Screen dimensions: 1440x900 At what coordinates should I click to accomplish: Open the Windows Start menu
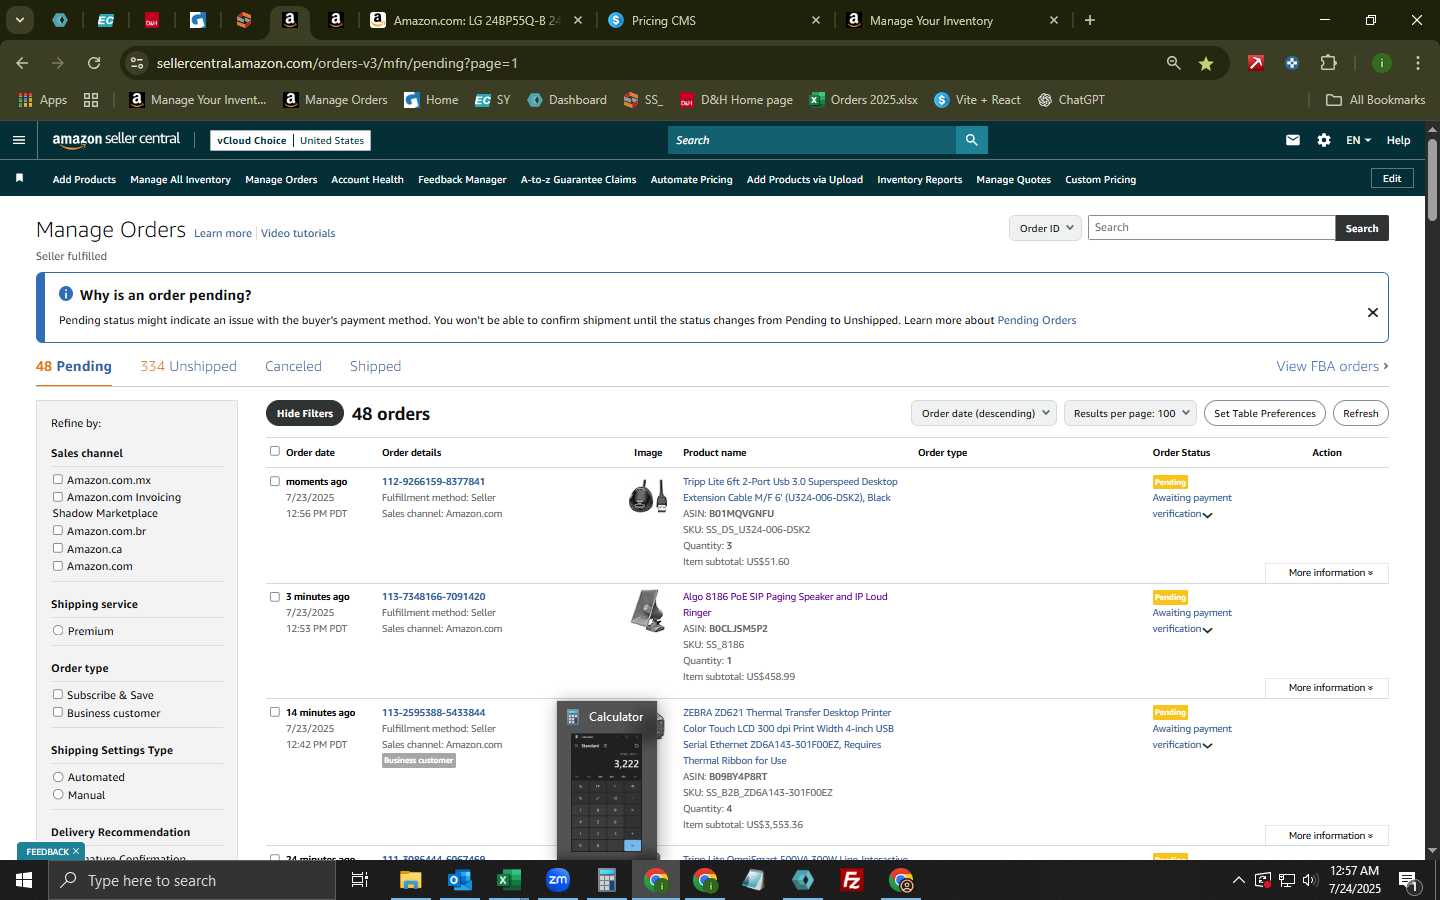tap(24, 880)
